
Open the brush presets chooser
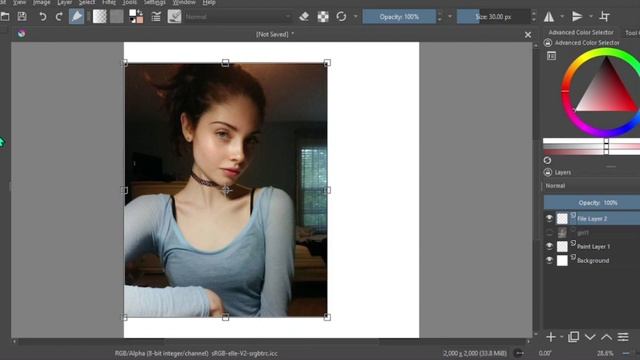[x=174, y=17]
